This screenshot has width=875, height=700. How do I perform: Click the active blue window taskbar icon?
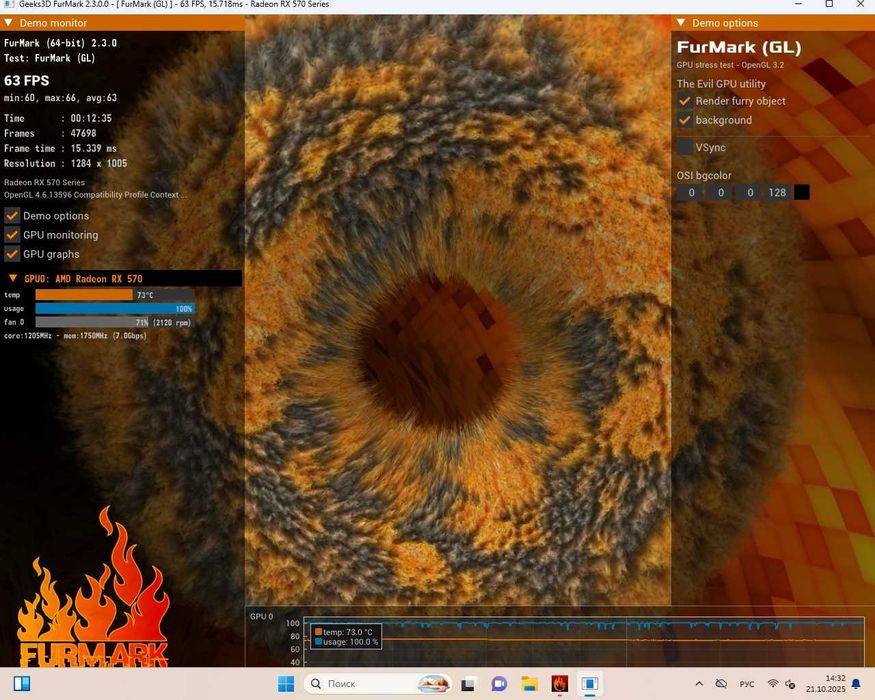[x=589, y=684]
